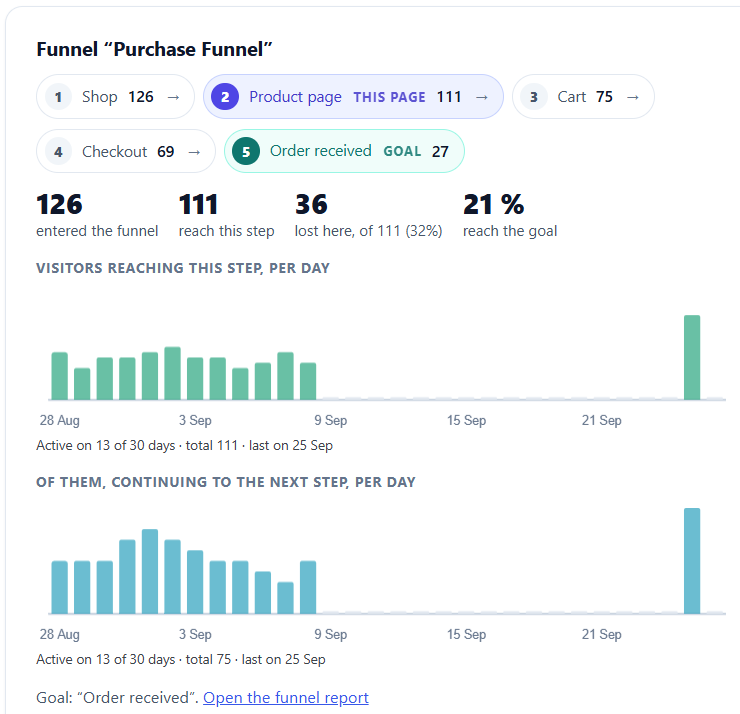740x714 pixels.
Task: Click the first blue bar for 28 Aug
Action: click(59, 587)
